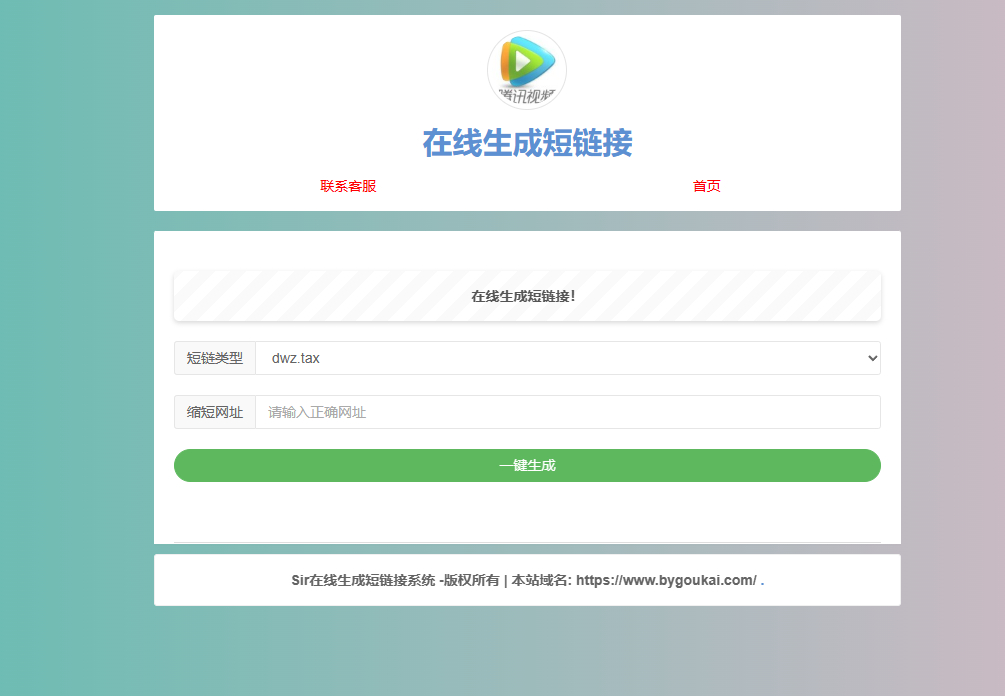This screenshot has width=1005, height=696.
Task: Click the 请输入正确网址 URL input field
Action: coord(568,412)
